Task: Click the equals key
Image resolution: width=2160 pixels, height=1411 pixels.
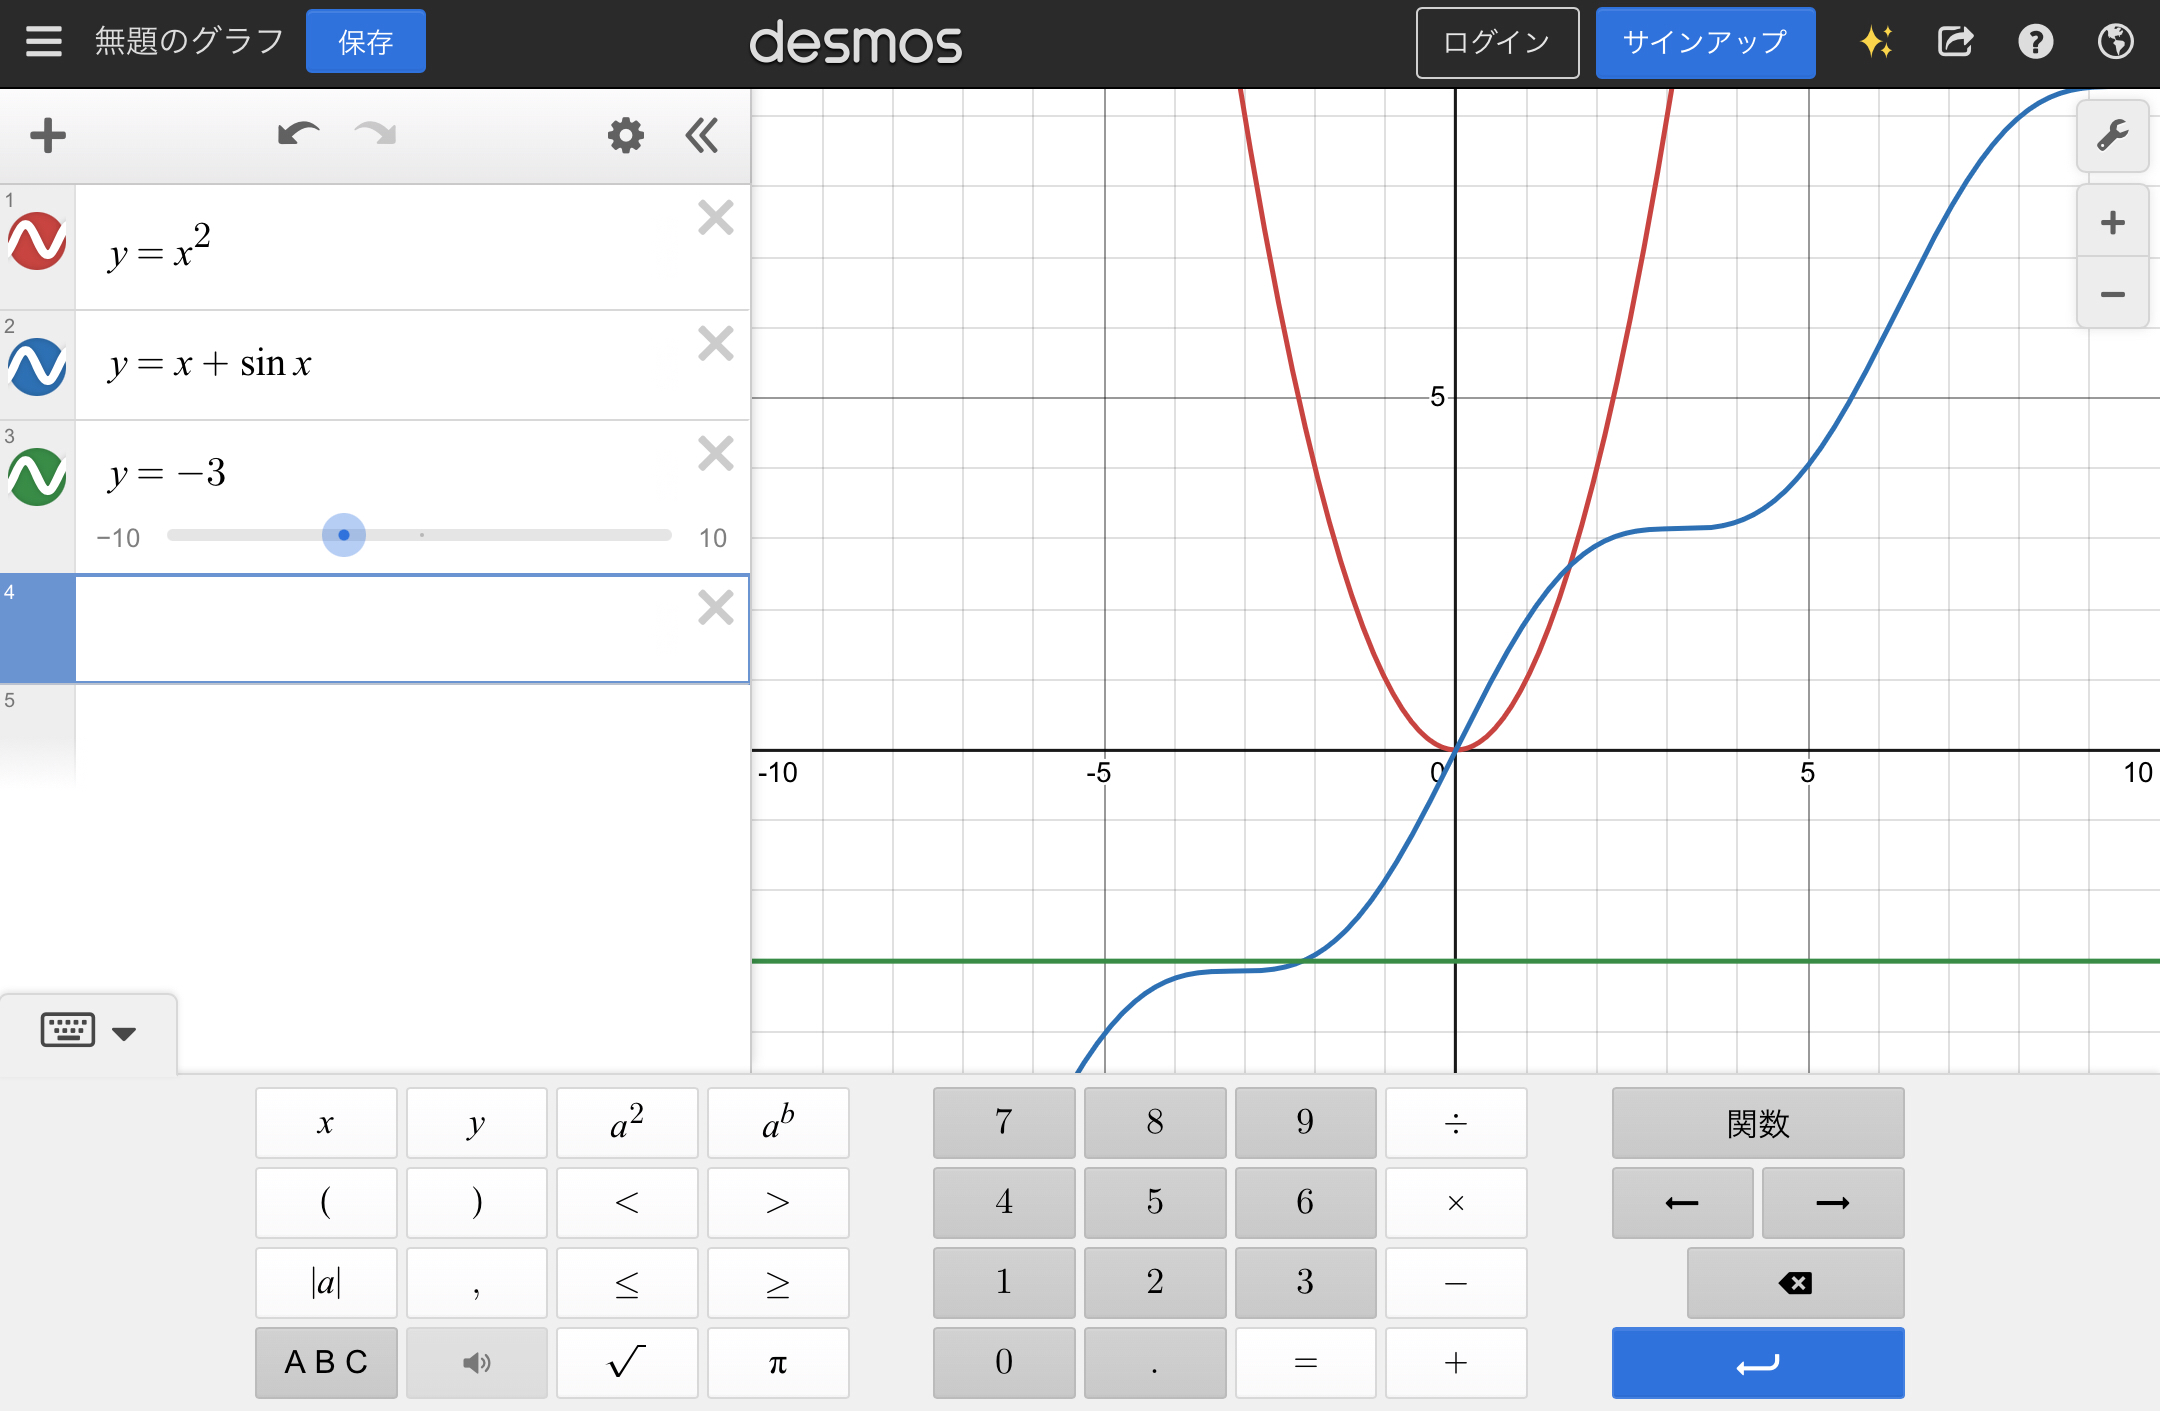Action: (1306, 1363)
